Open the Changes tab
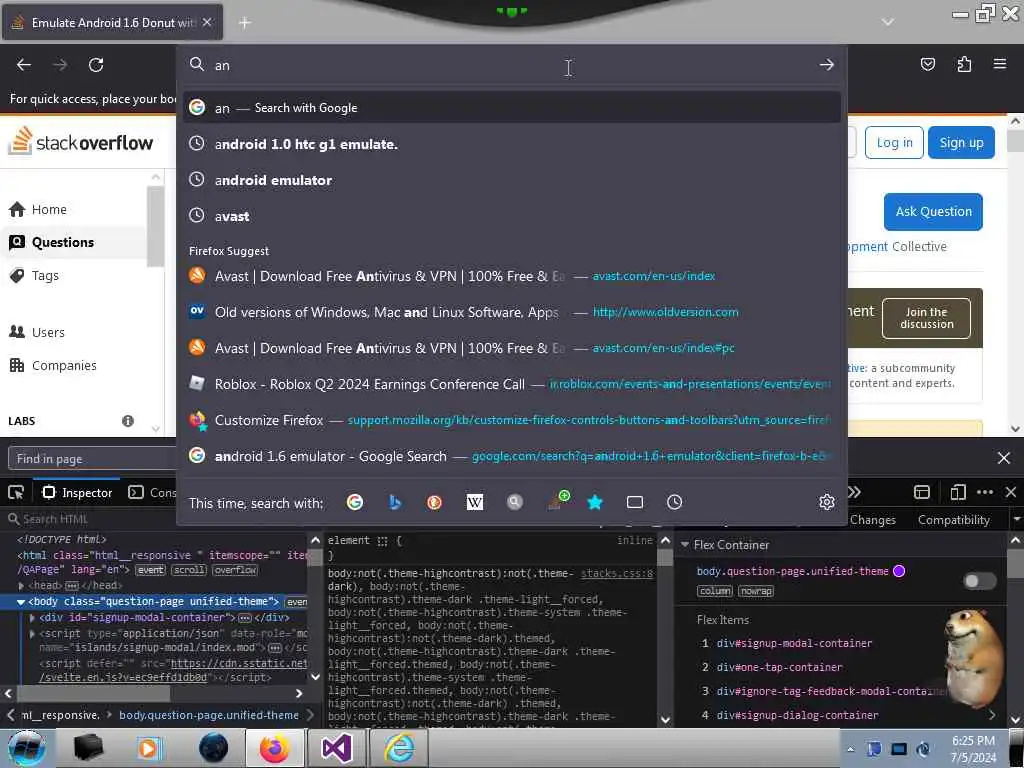 (x=872, y=520)
